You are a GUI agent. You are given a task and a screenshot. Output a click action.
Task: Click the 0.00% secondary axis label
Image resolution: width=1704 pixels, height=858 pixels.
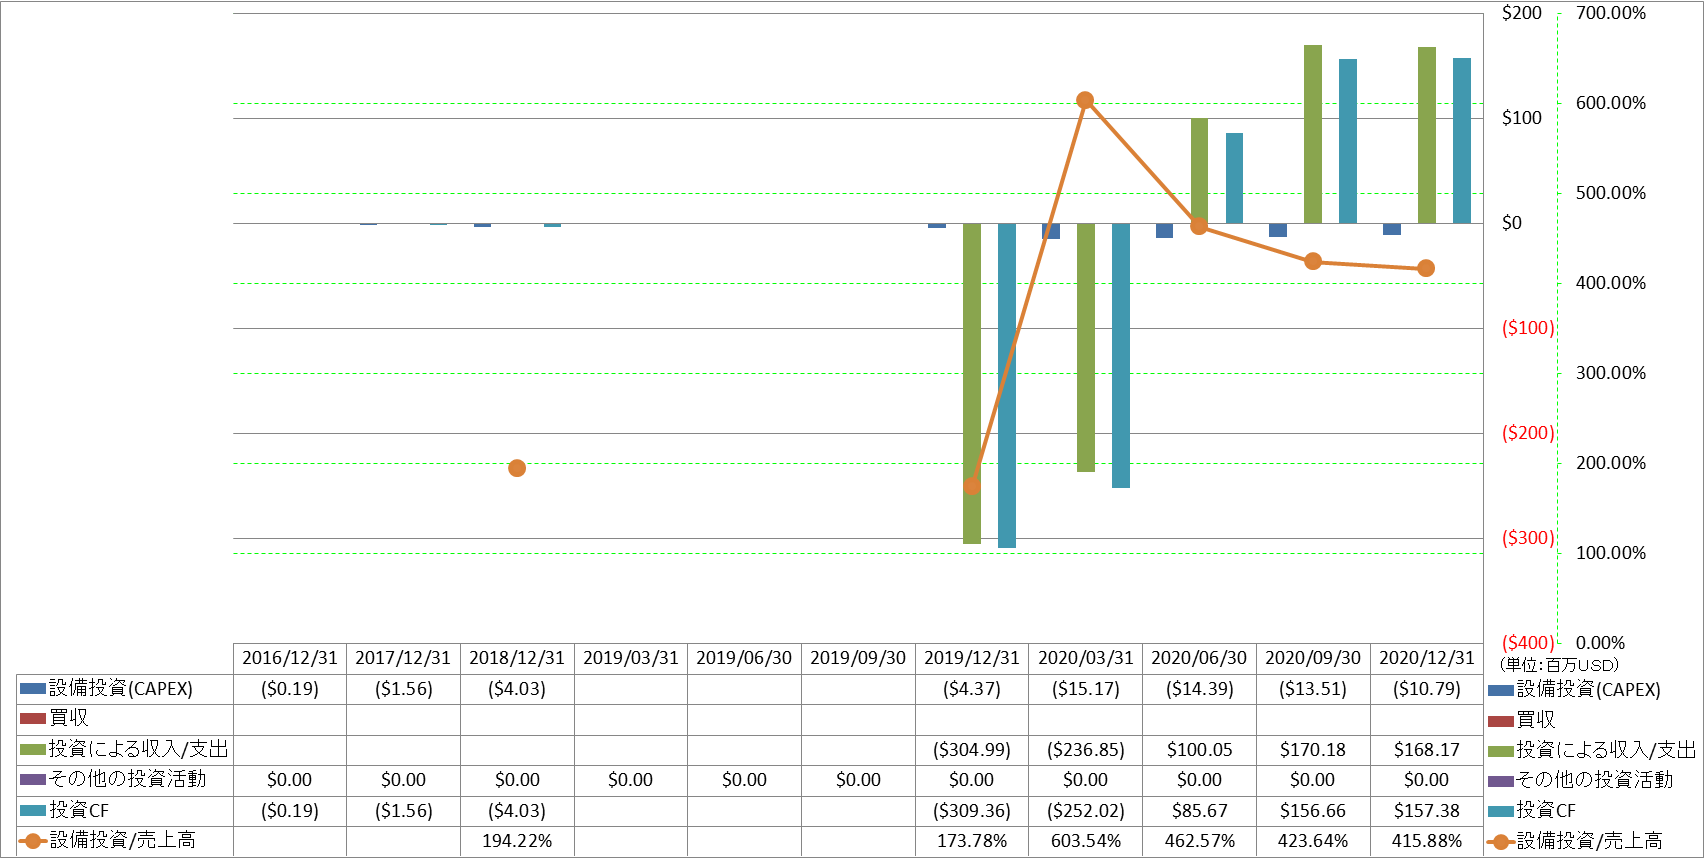click(1601, 643)
